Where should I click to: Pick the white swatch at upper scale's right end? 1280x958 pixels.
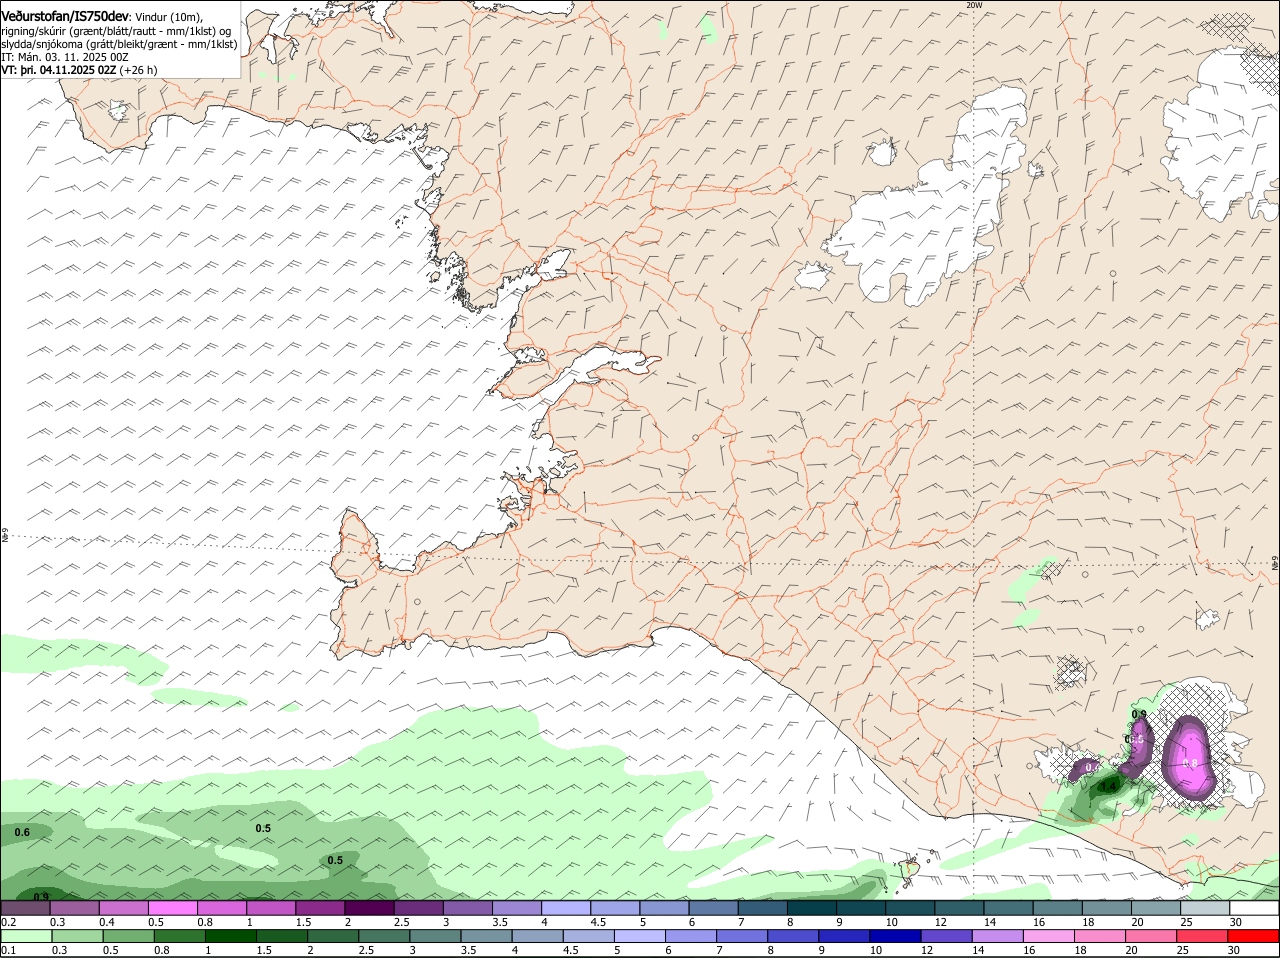pyautogui.click(x=1254, y=908)
